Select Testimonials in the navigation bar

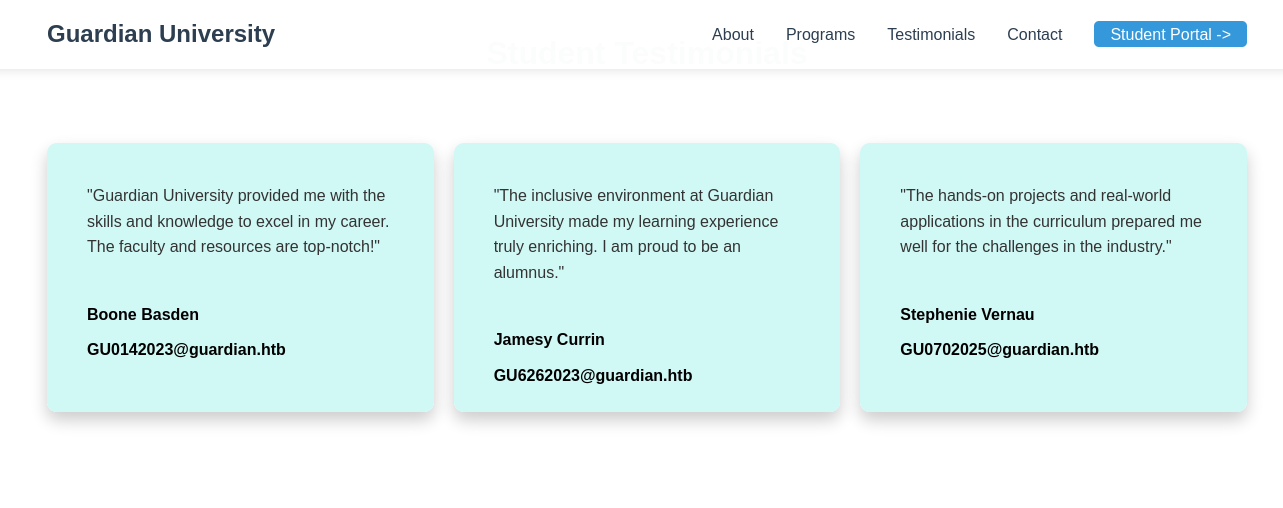point(931,35)
